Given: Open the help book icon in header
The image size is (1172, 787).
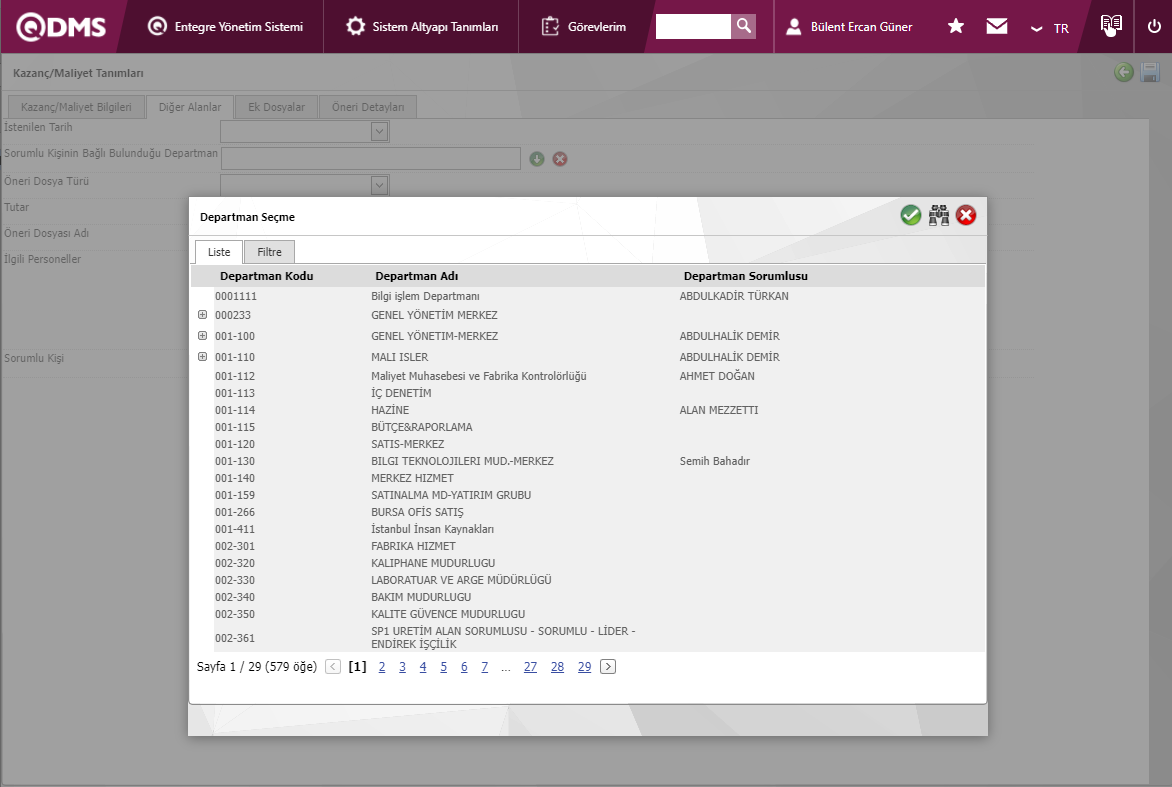Looking at the screenshot, I should click(1111, 25).
